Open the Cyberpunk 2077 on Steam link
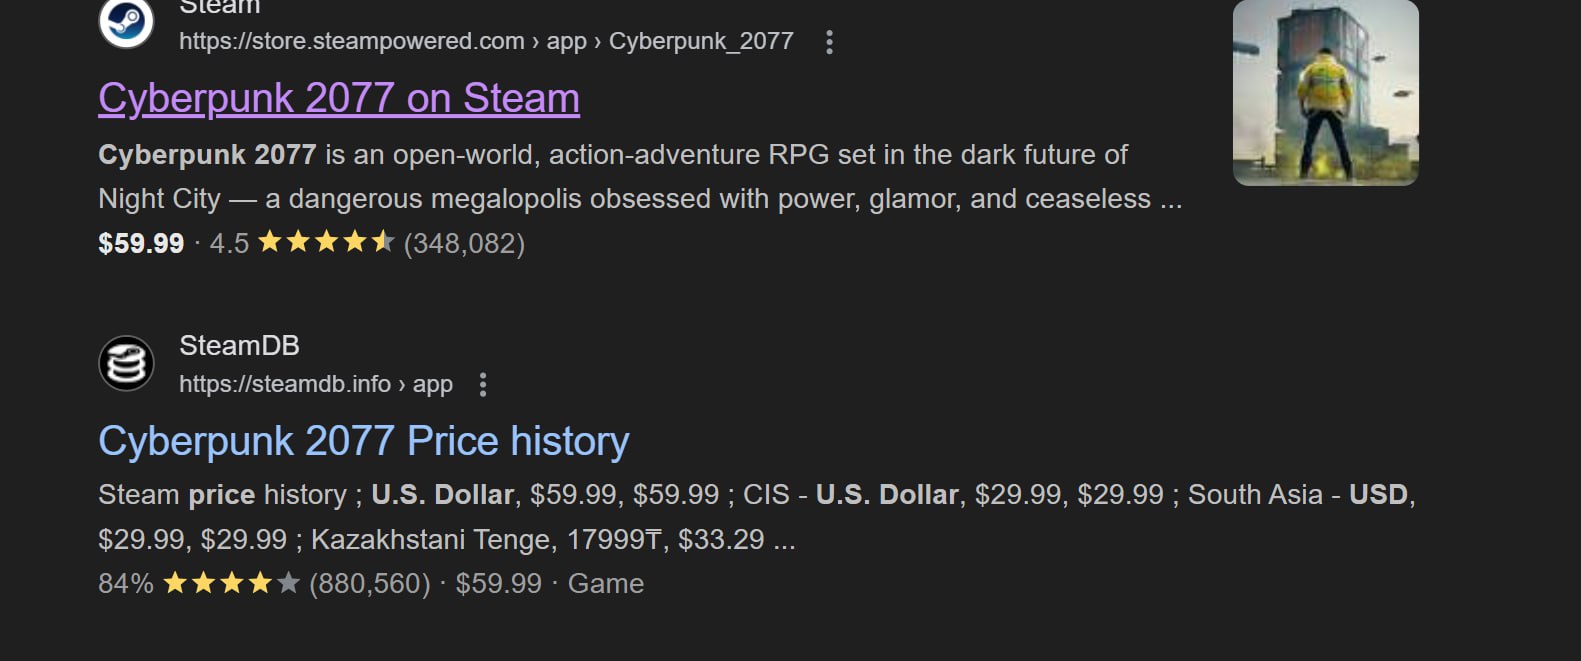1581x661 pixels. coord(339,99)
